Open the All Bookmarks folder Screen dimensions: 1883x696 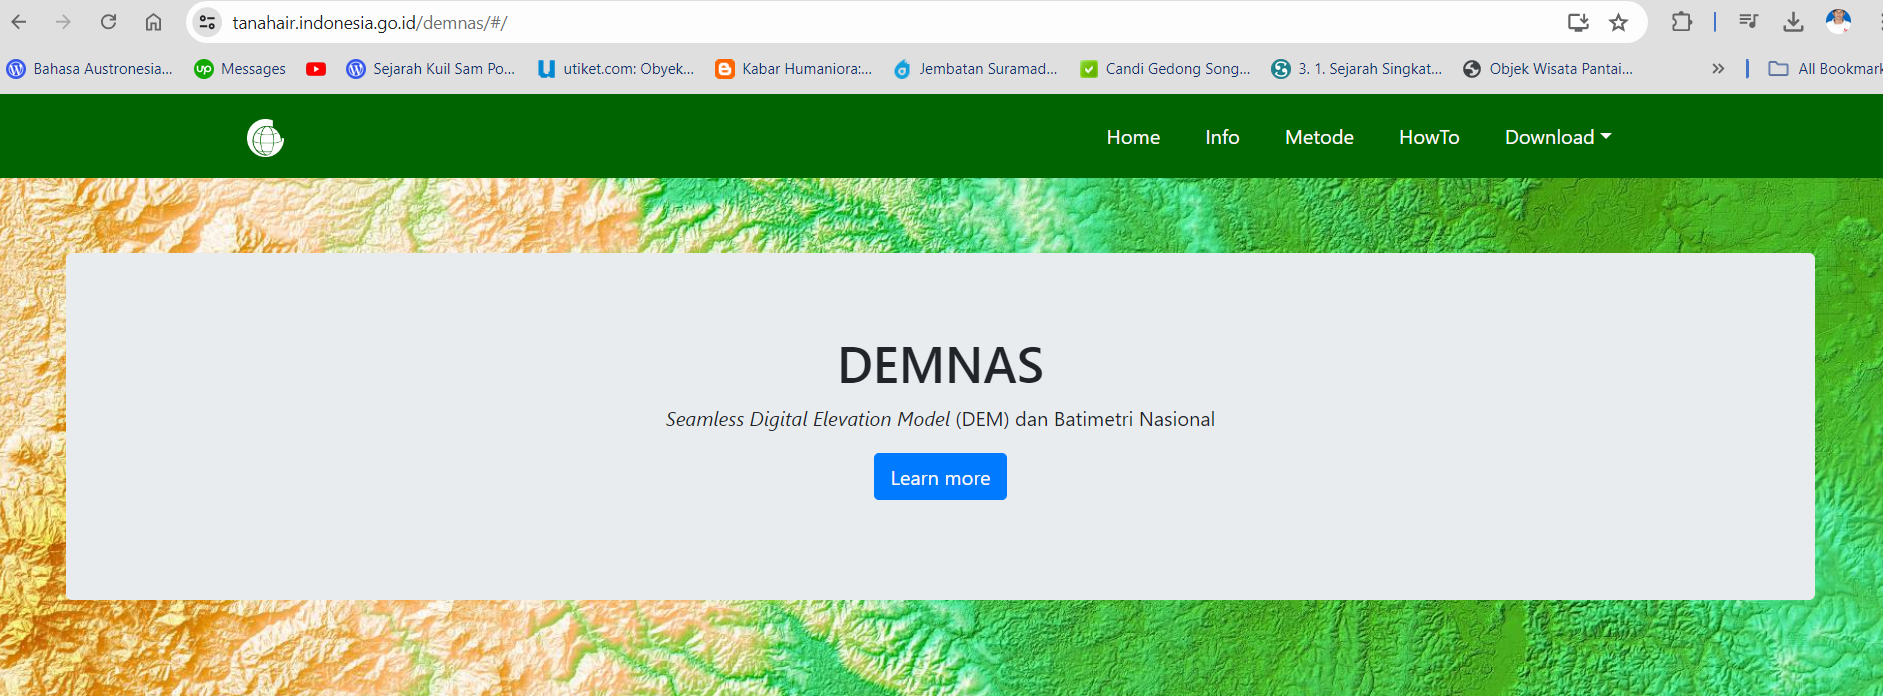tap(1825, 69)
